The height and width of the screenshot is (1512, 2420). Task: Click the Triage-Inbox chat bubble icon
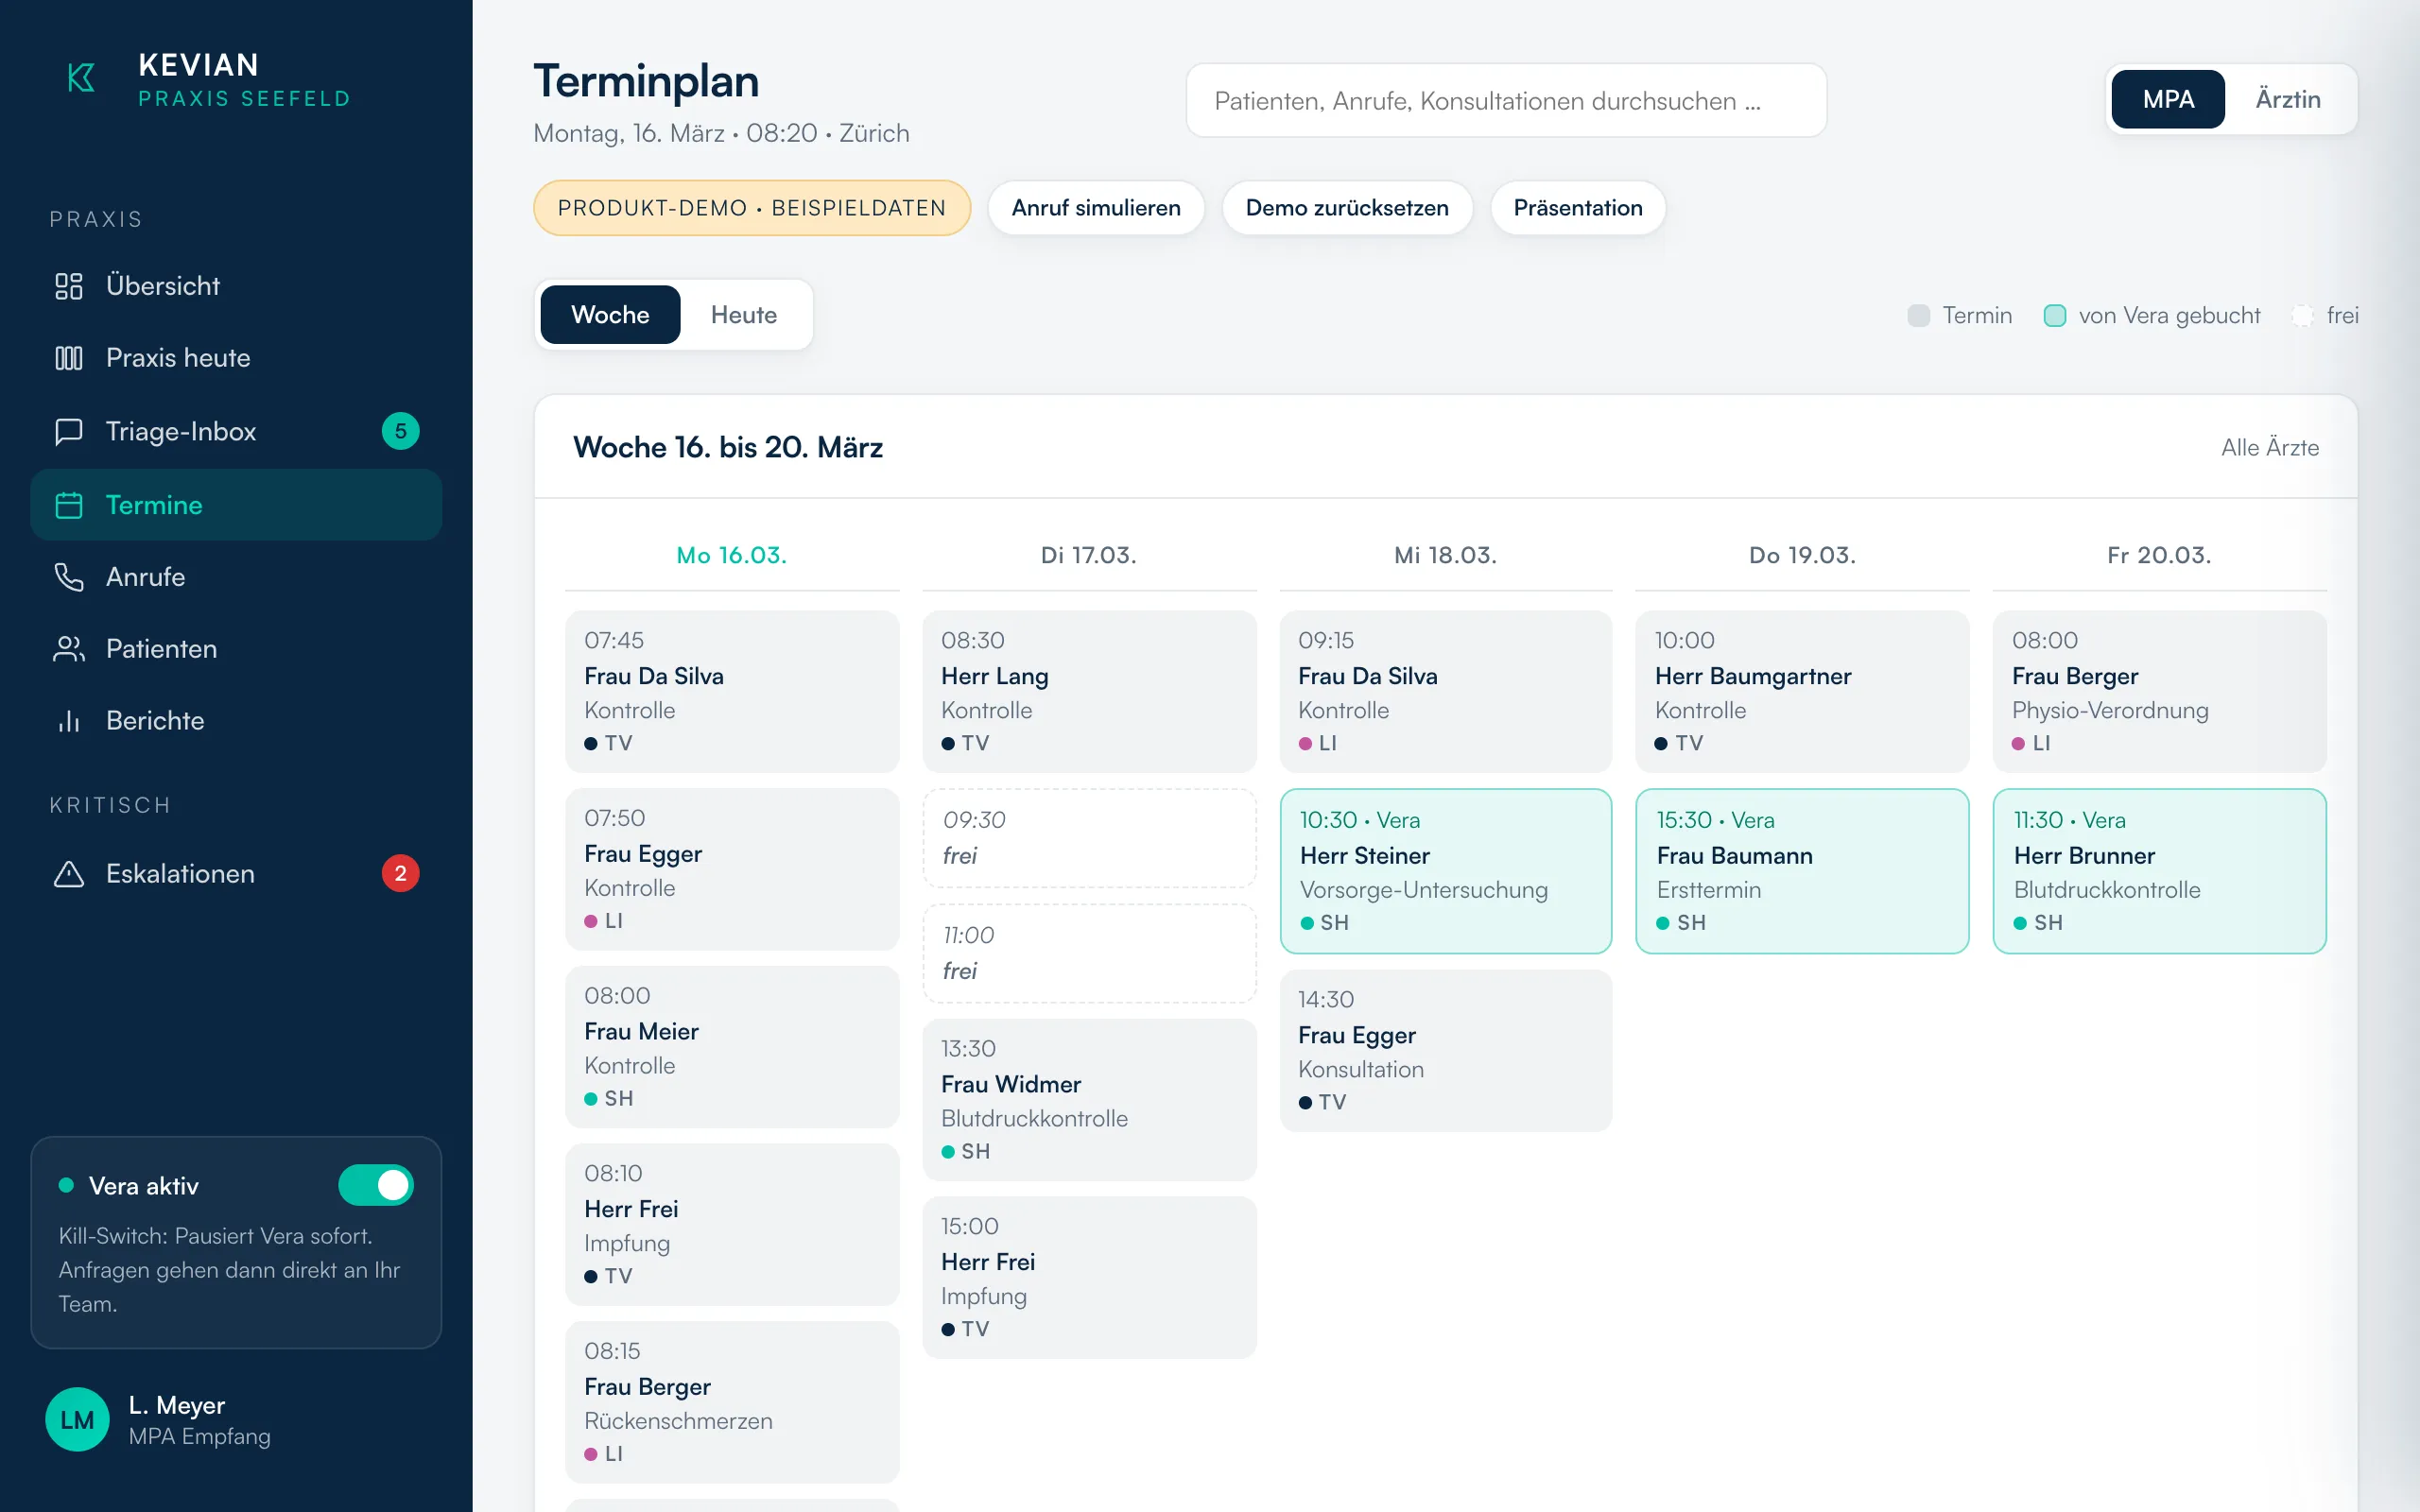click(69, 431)
